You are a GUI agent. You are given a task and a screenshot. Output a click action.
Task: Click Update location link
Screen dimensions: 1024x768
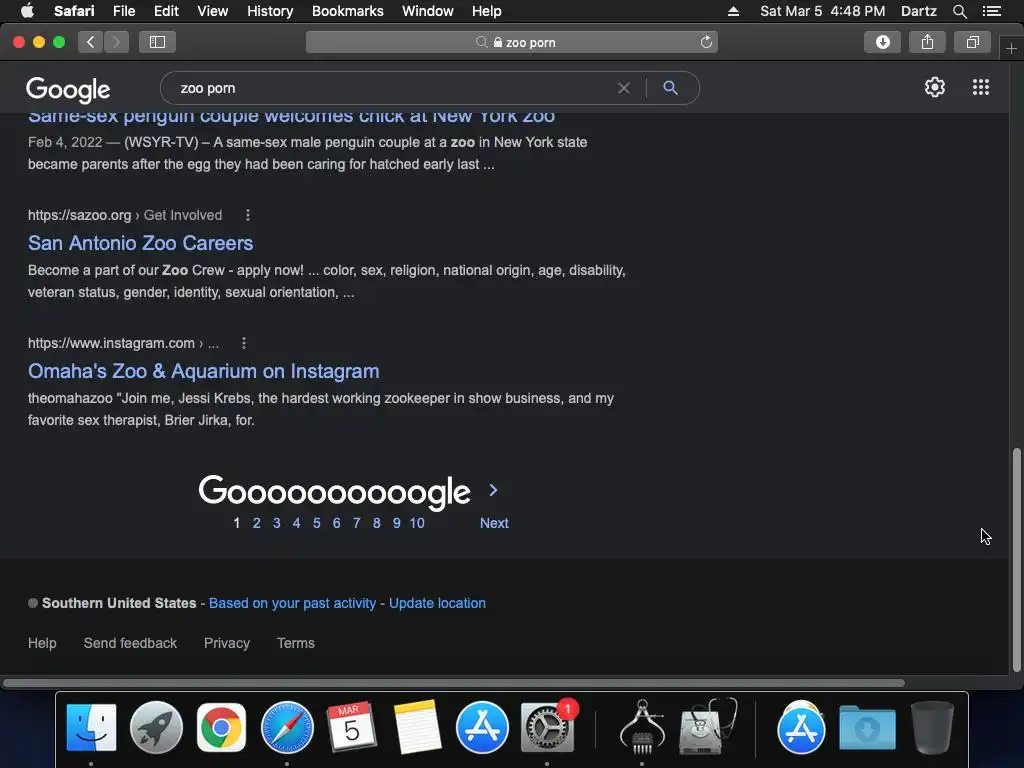coord(438,603)
